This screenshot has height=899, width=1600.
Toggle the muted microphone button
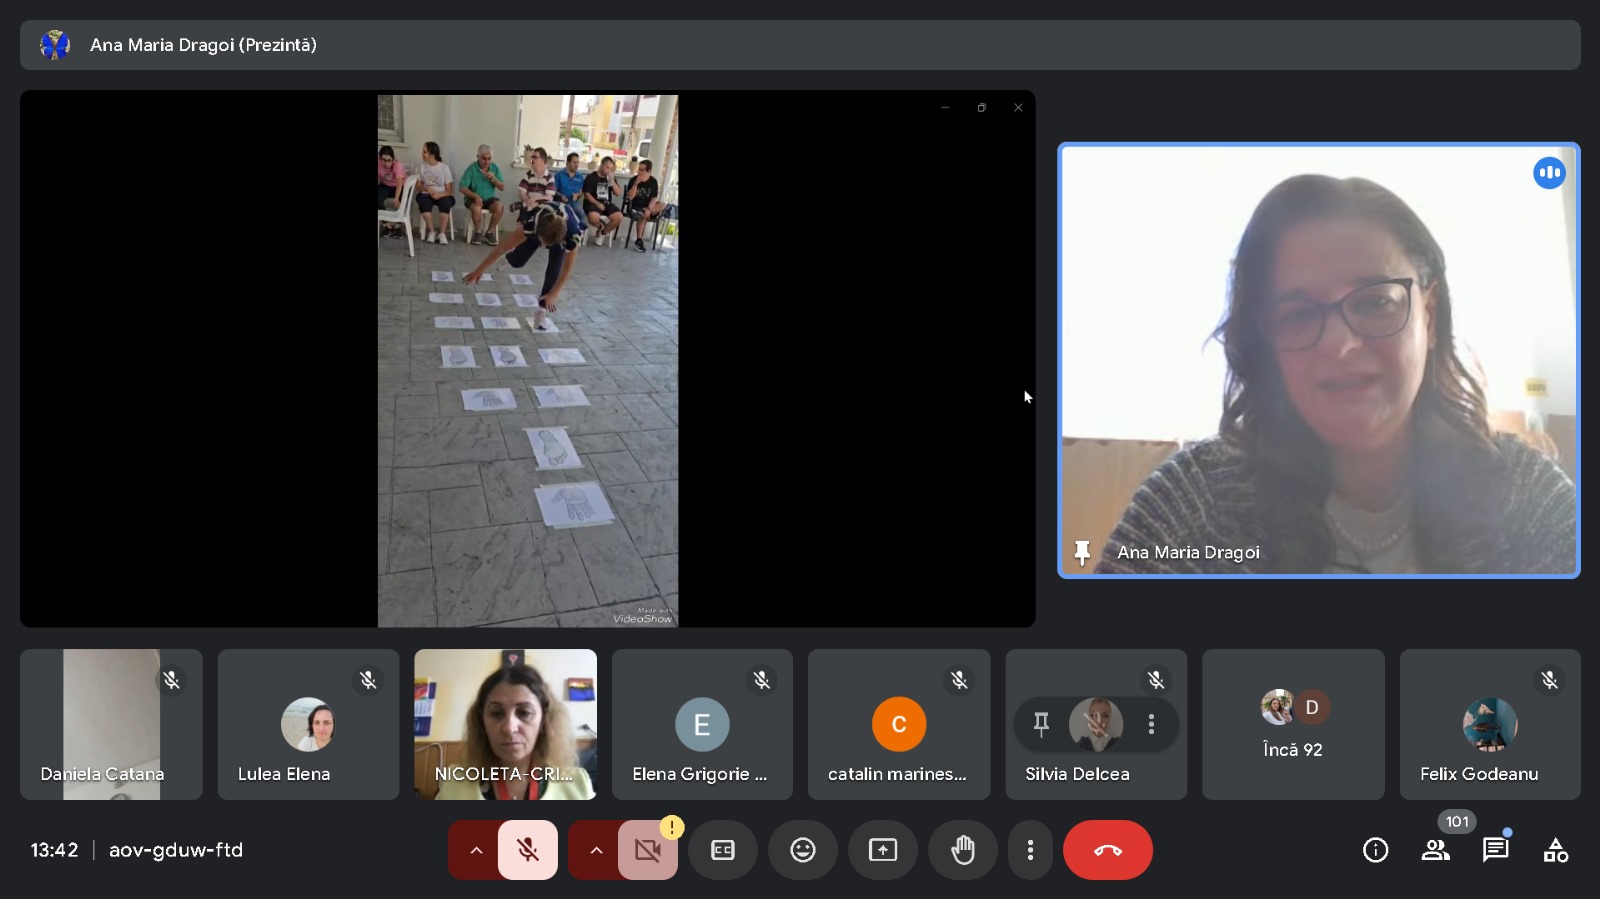[x=527, y=850]
